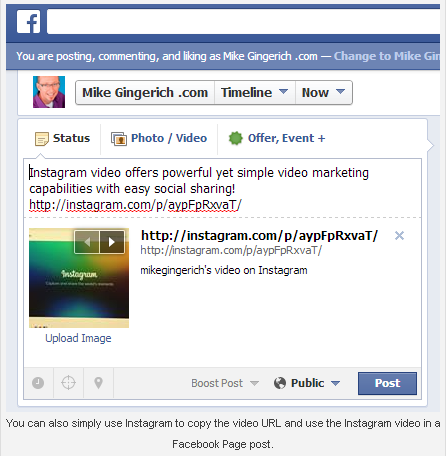This screenshot has width=446, height=456.
Task: Click the Facebook logo icon
Action: click(28, 22)
